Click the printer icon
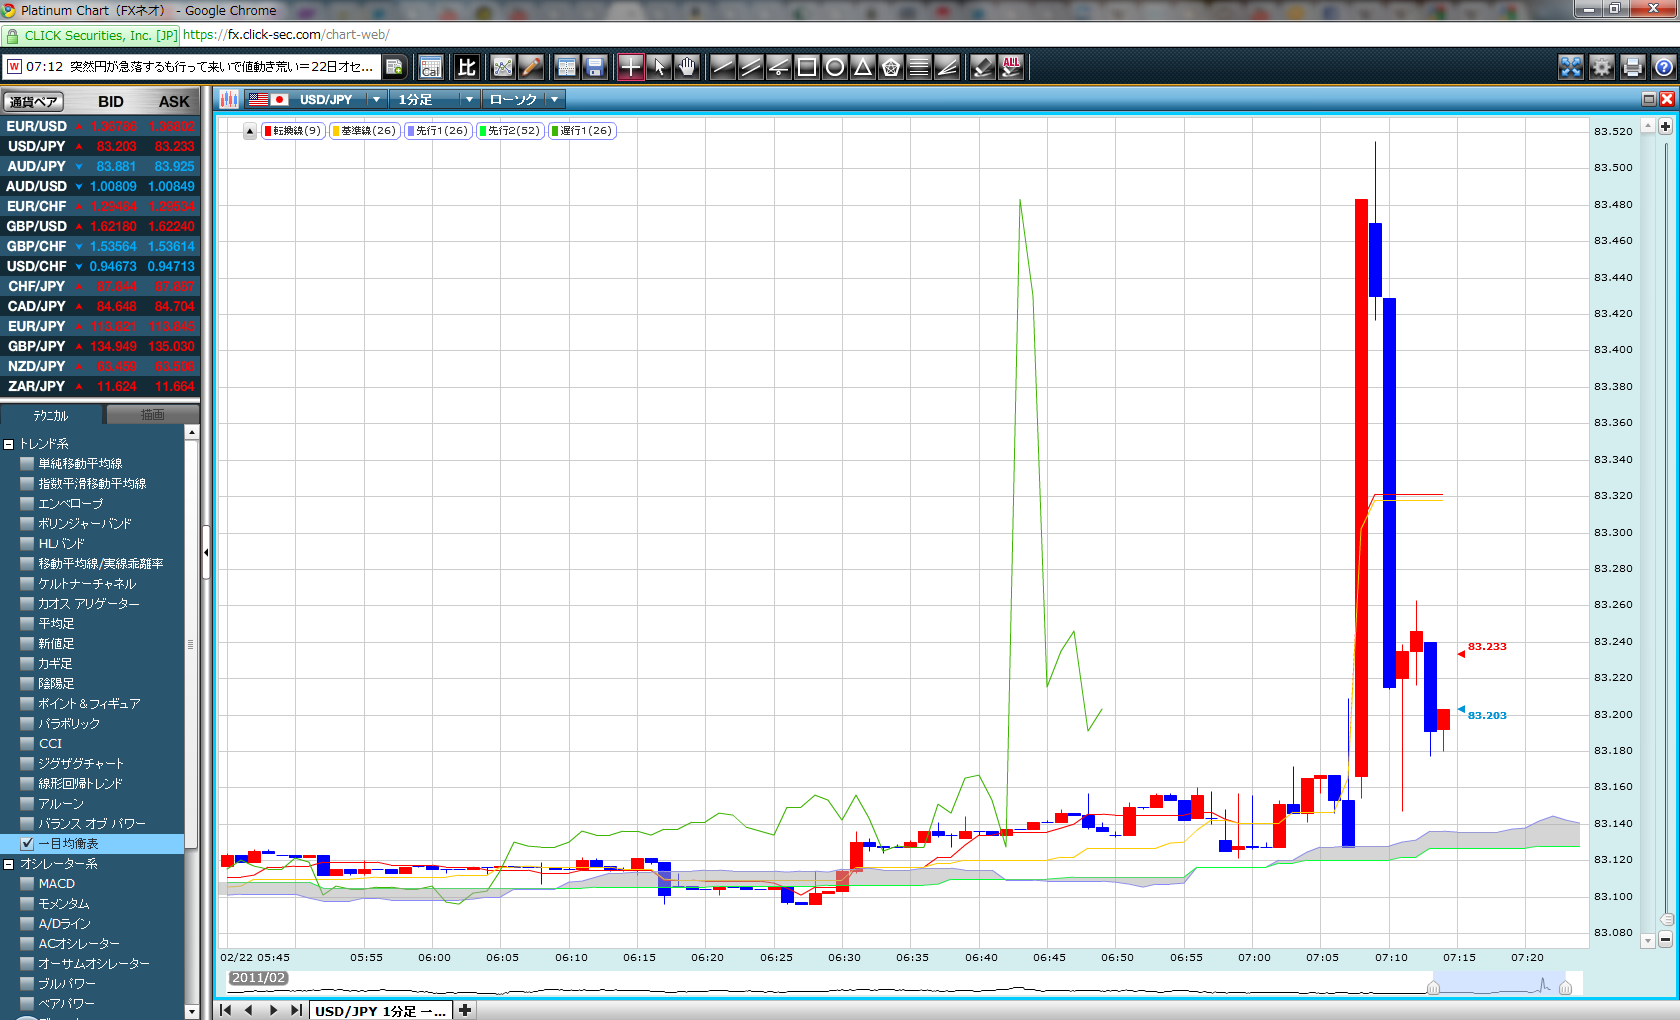1680x1020 pixels. point(1633,67)
